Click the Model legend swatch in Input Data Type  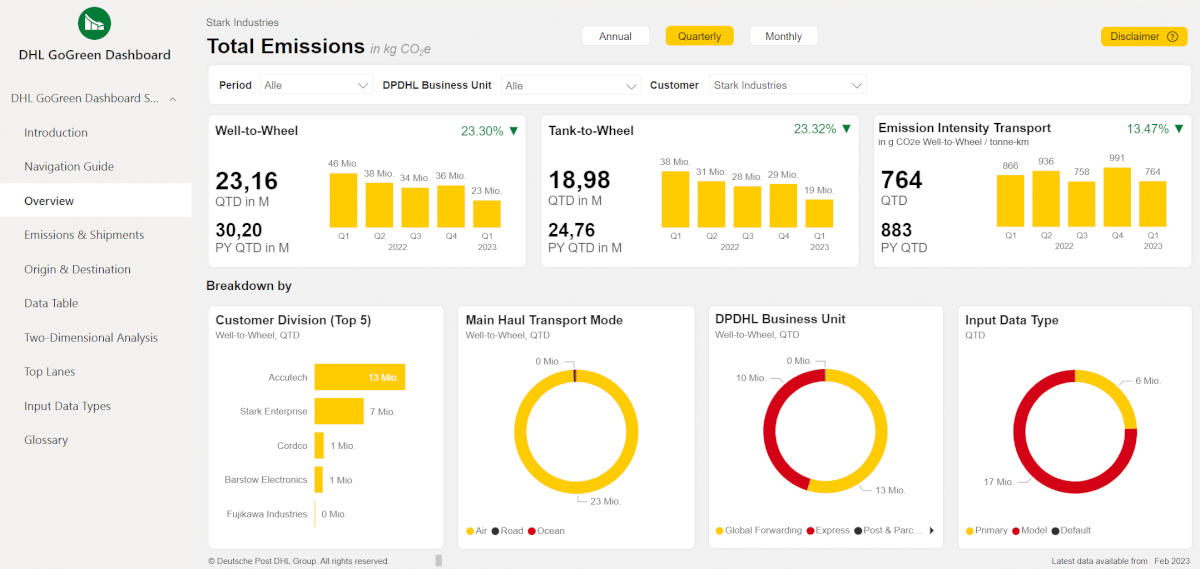[x=1016, y=531]
